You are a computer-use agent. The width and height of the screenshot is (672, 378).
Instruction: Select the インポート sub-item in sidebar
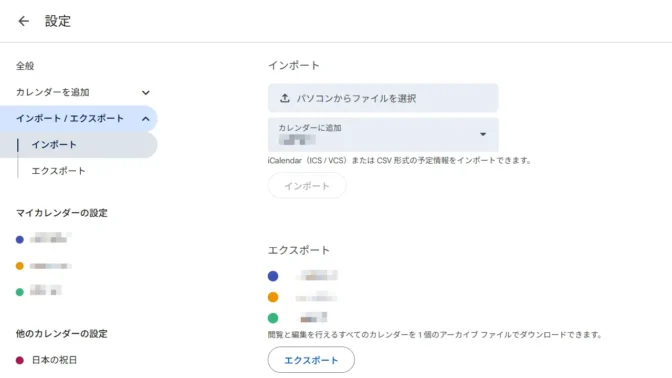pos(79,145)
